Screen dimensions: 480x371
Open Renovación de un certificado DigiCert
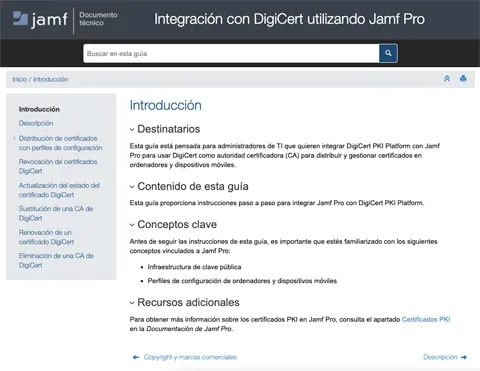46,237
